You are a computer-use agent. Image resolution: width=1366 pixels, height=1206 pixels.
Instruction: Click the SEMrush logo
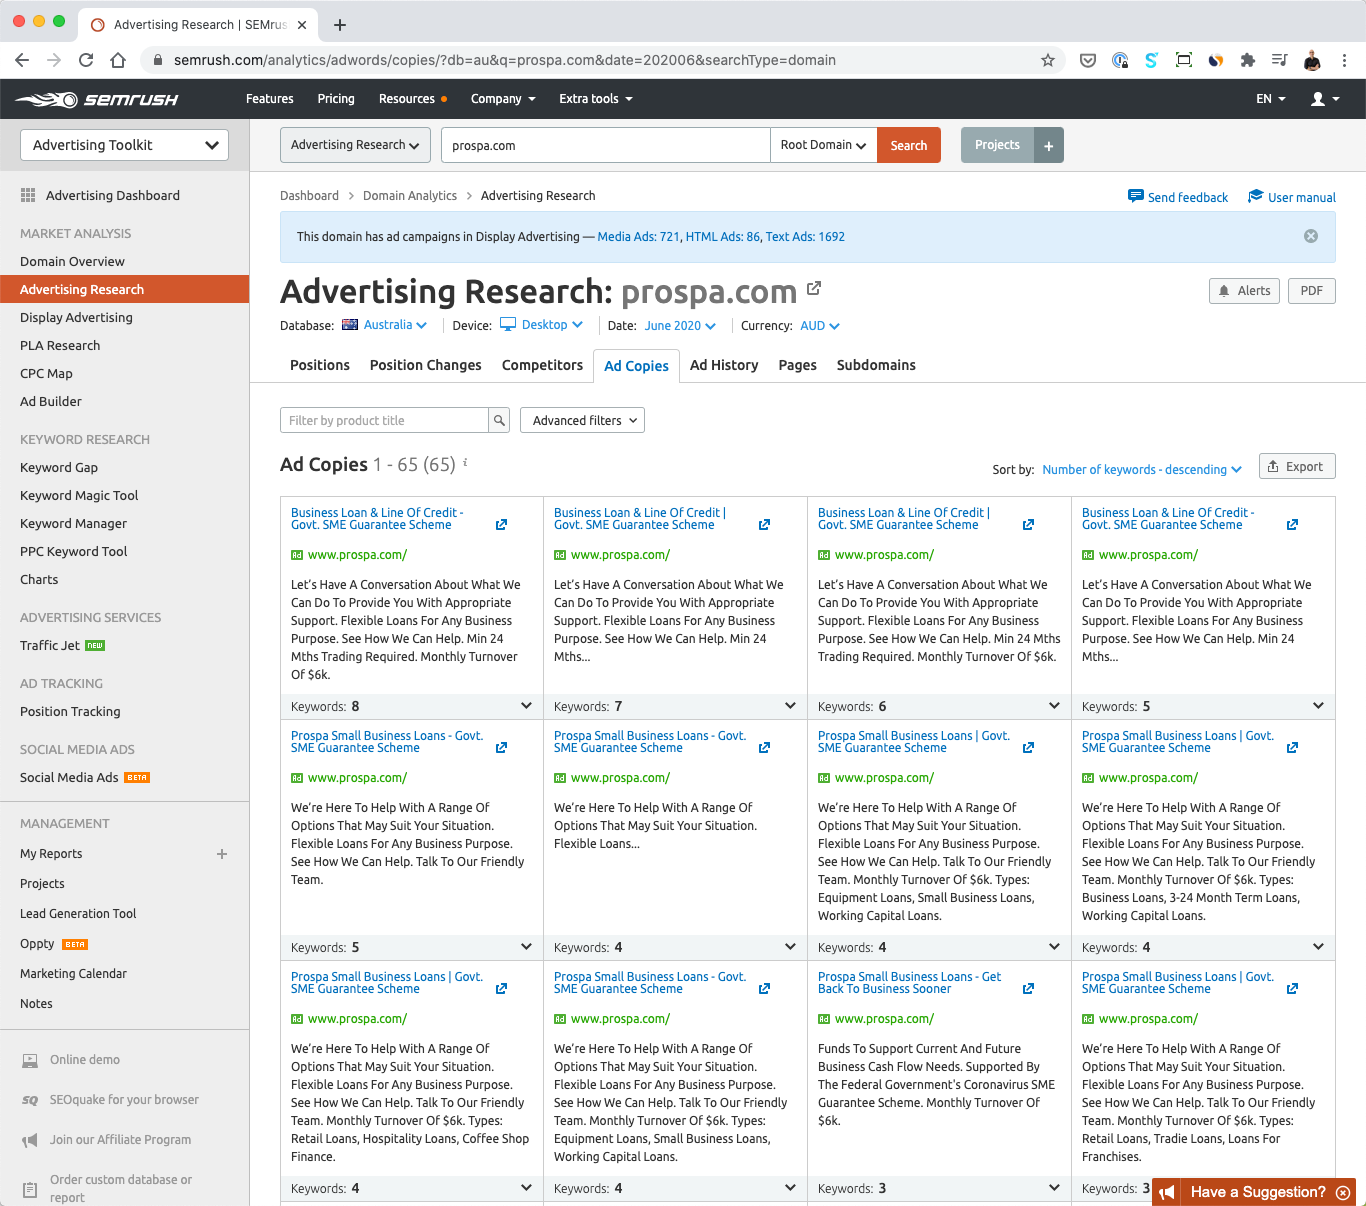pos(97,99)
